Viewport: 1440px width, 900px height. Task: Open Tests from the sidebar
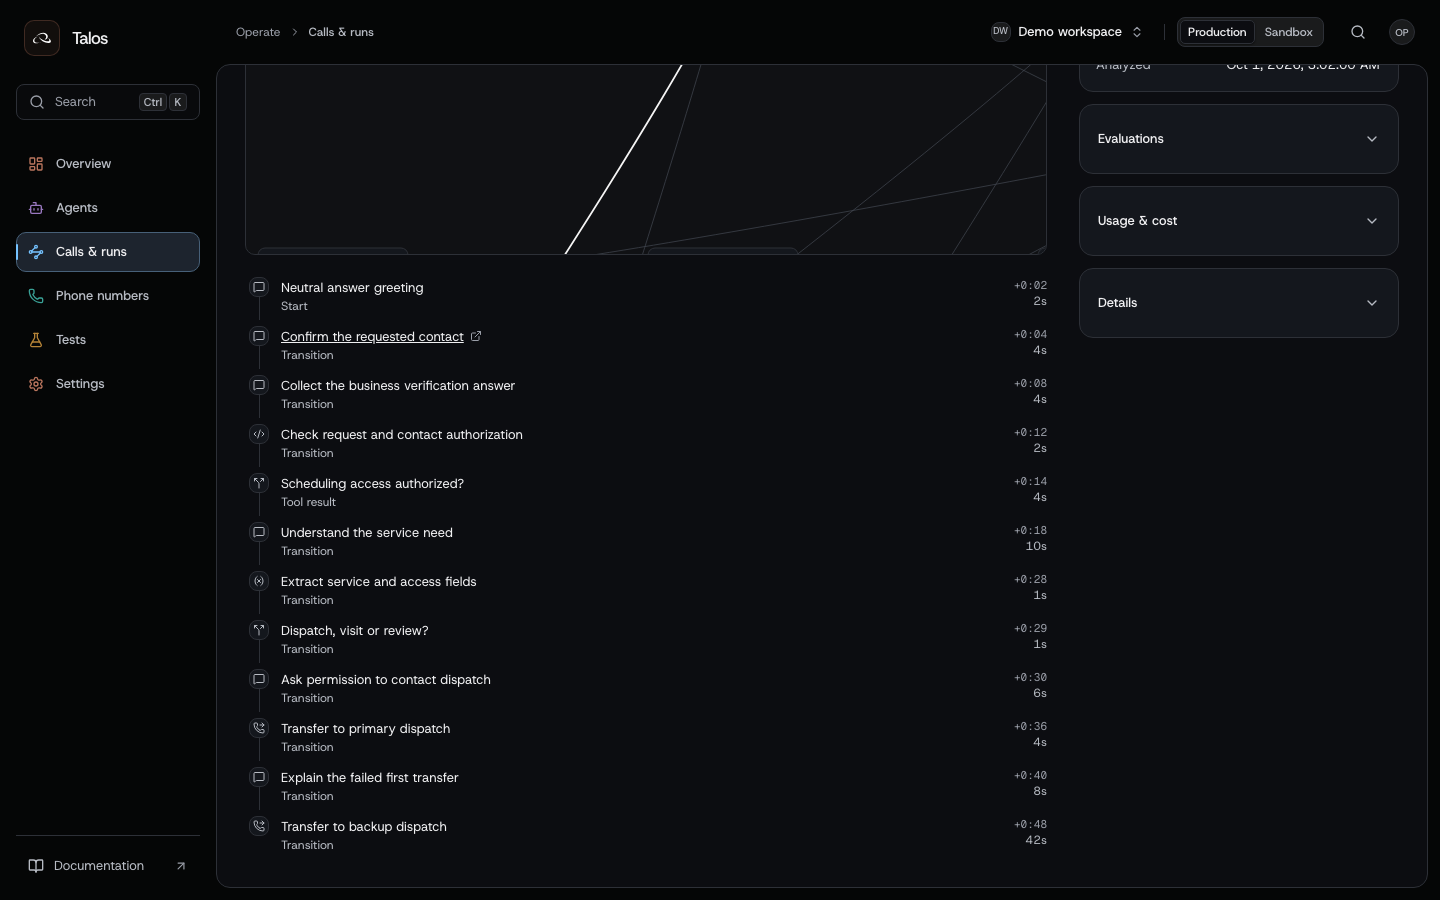(x=108, y=340)
